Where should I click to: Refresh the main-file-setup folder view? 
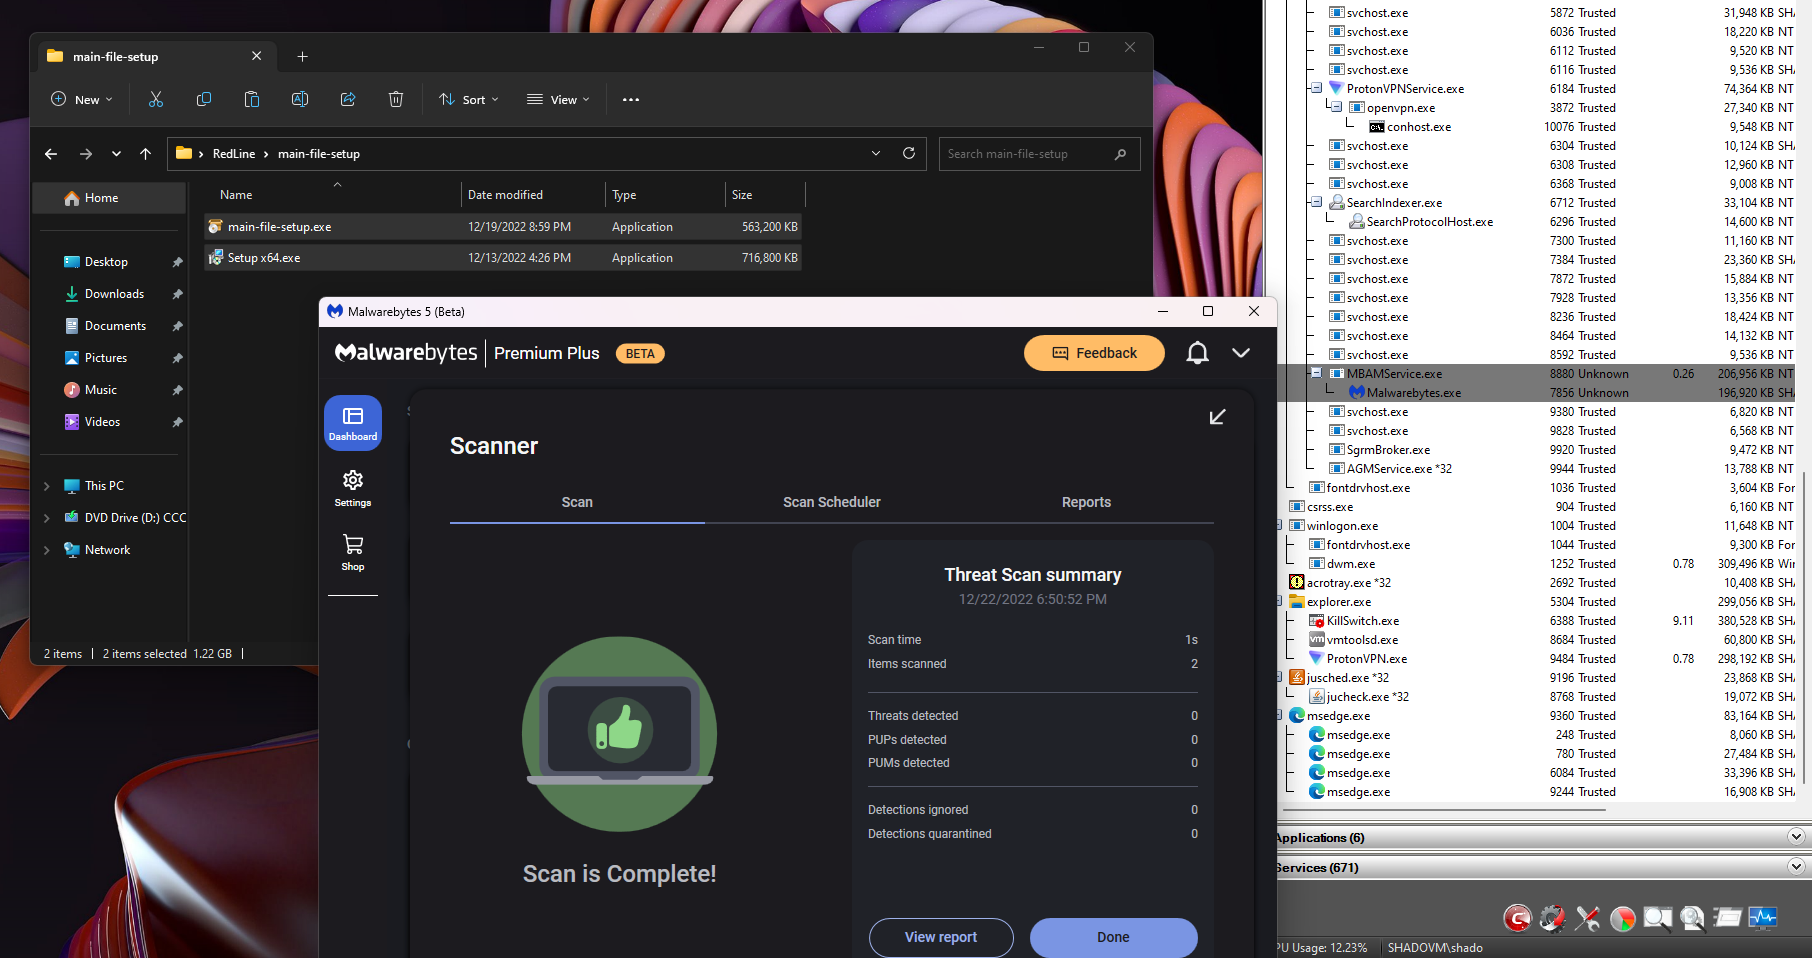[909, 153]
